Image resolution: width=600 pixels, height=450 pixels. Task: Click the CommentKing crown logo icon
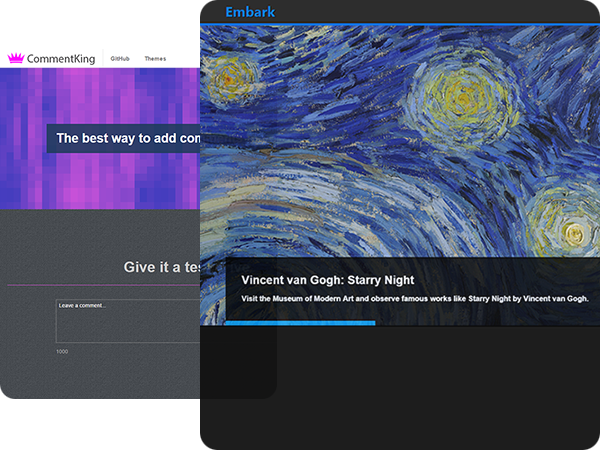point(16,58)
